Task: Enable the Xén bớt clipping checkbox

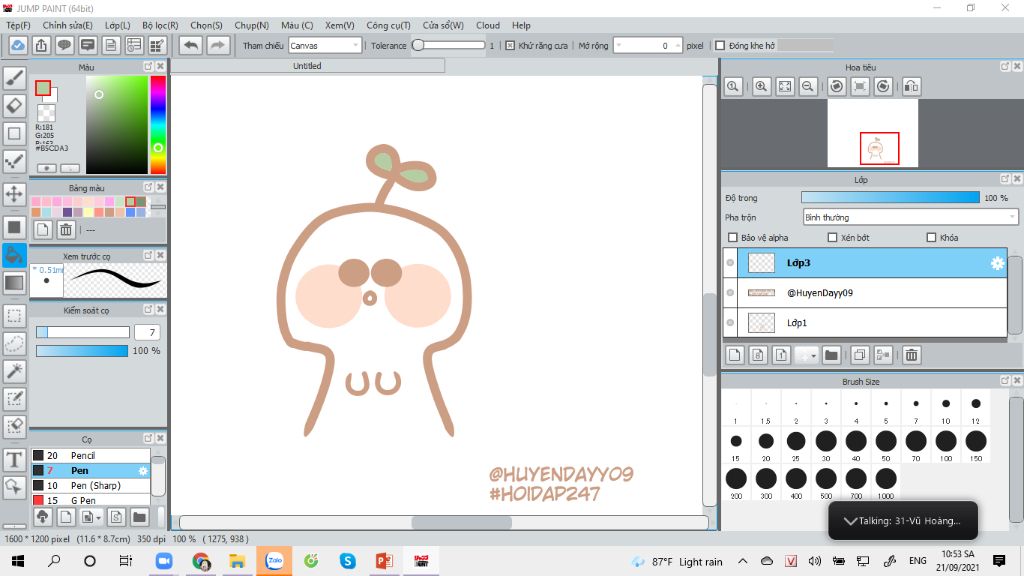Action: 833,238
